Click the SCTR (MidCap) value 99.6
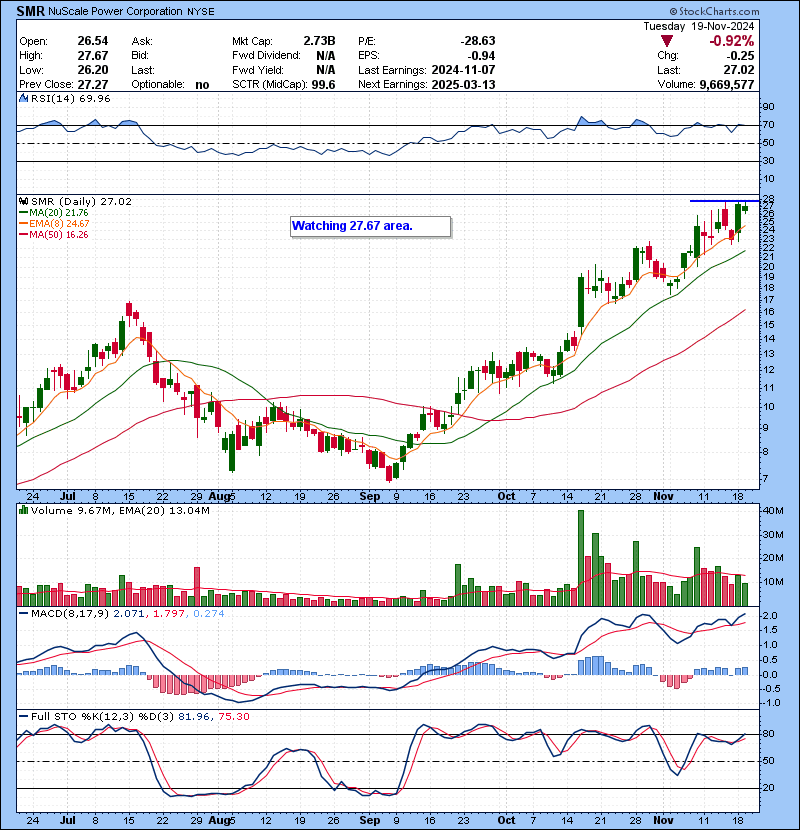 tap(323, 85)
